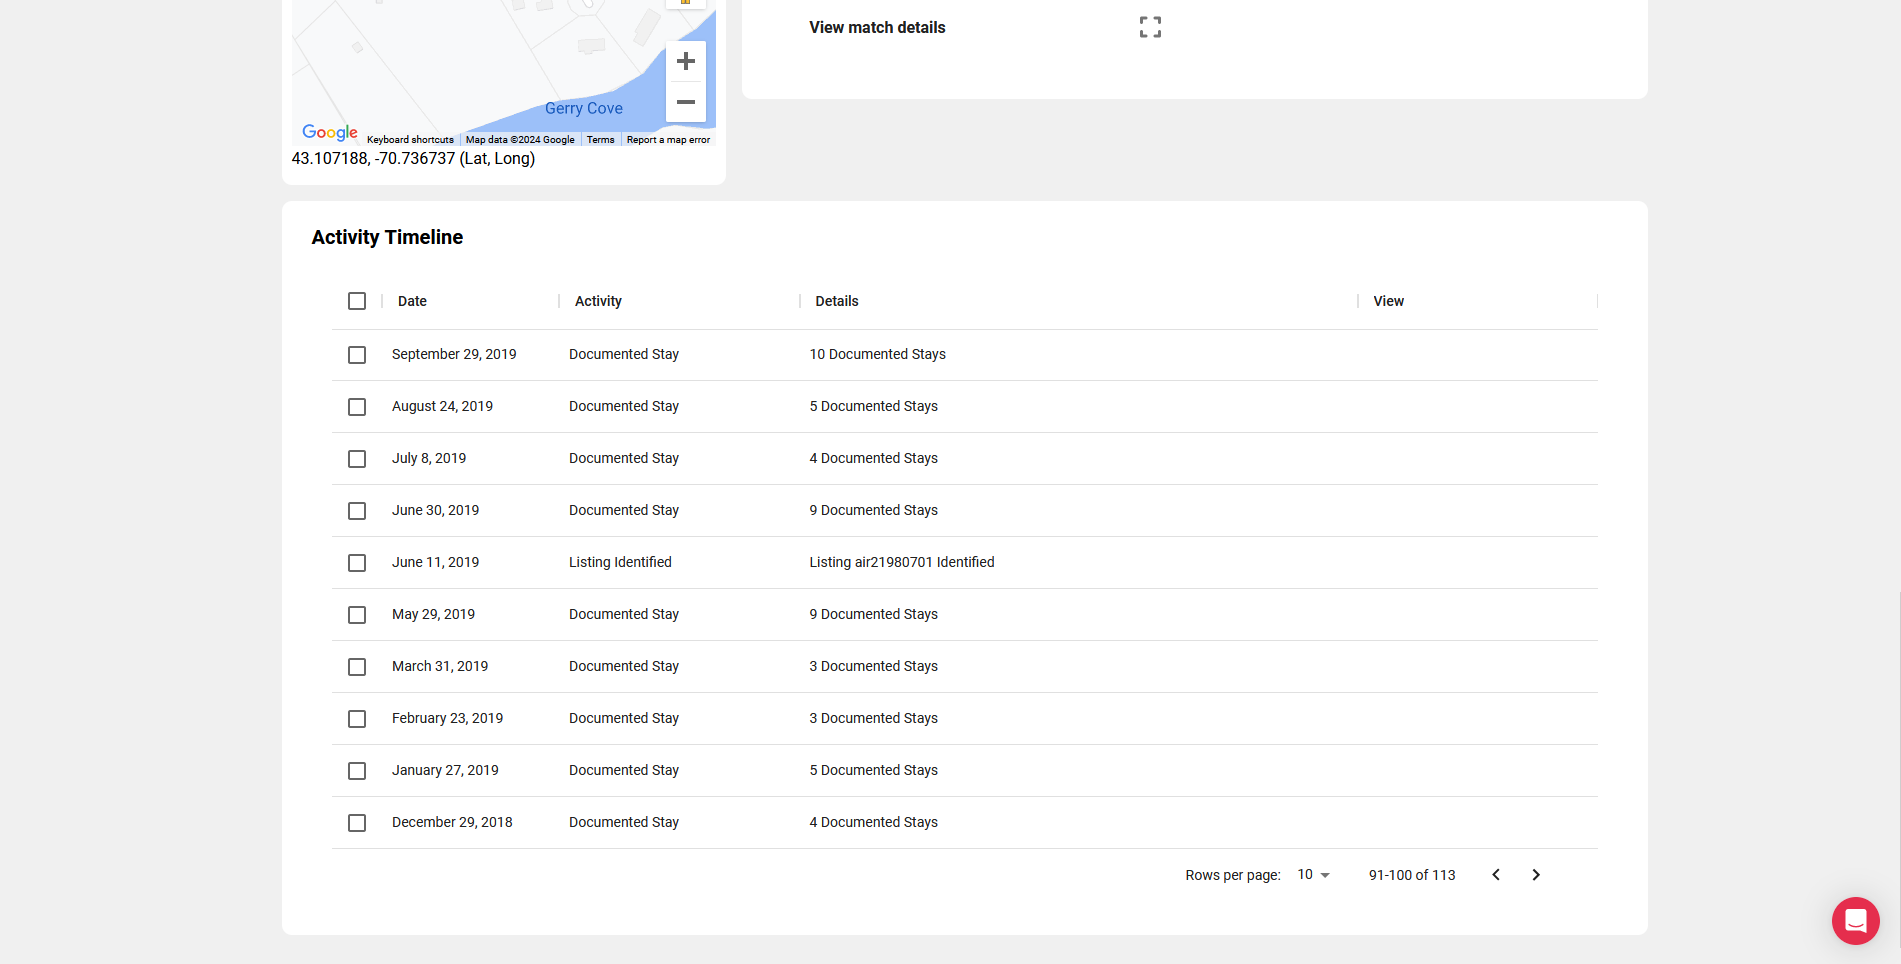
Task: Click Gerry Cove label on map
Action: click(x=584, y=108)
